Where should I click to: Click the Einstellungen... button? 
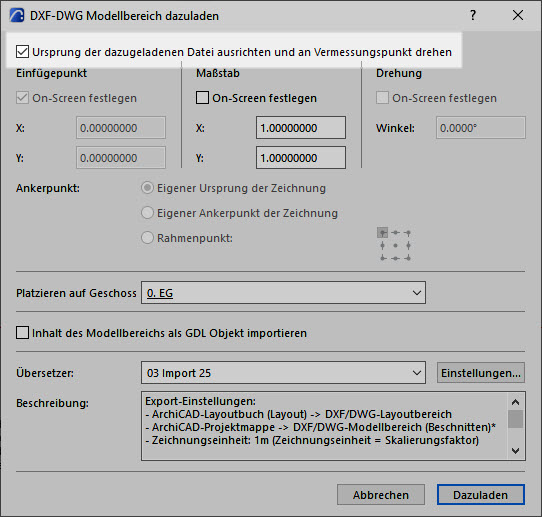click(x=481, y=373)
